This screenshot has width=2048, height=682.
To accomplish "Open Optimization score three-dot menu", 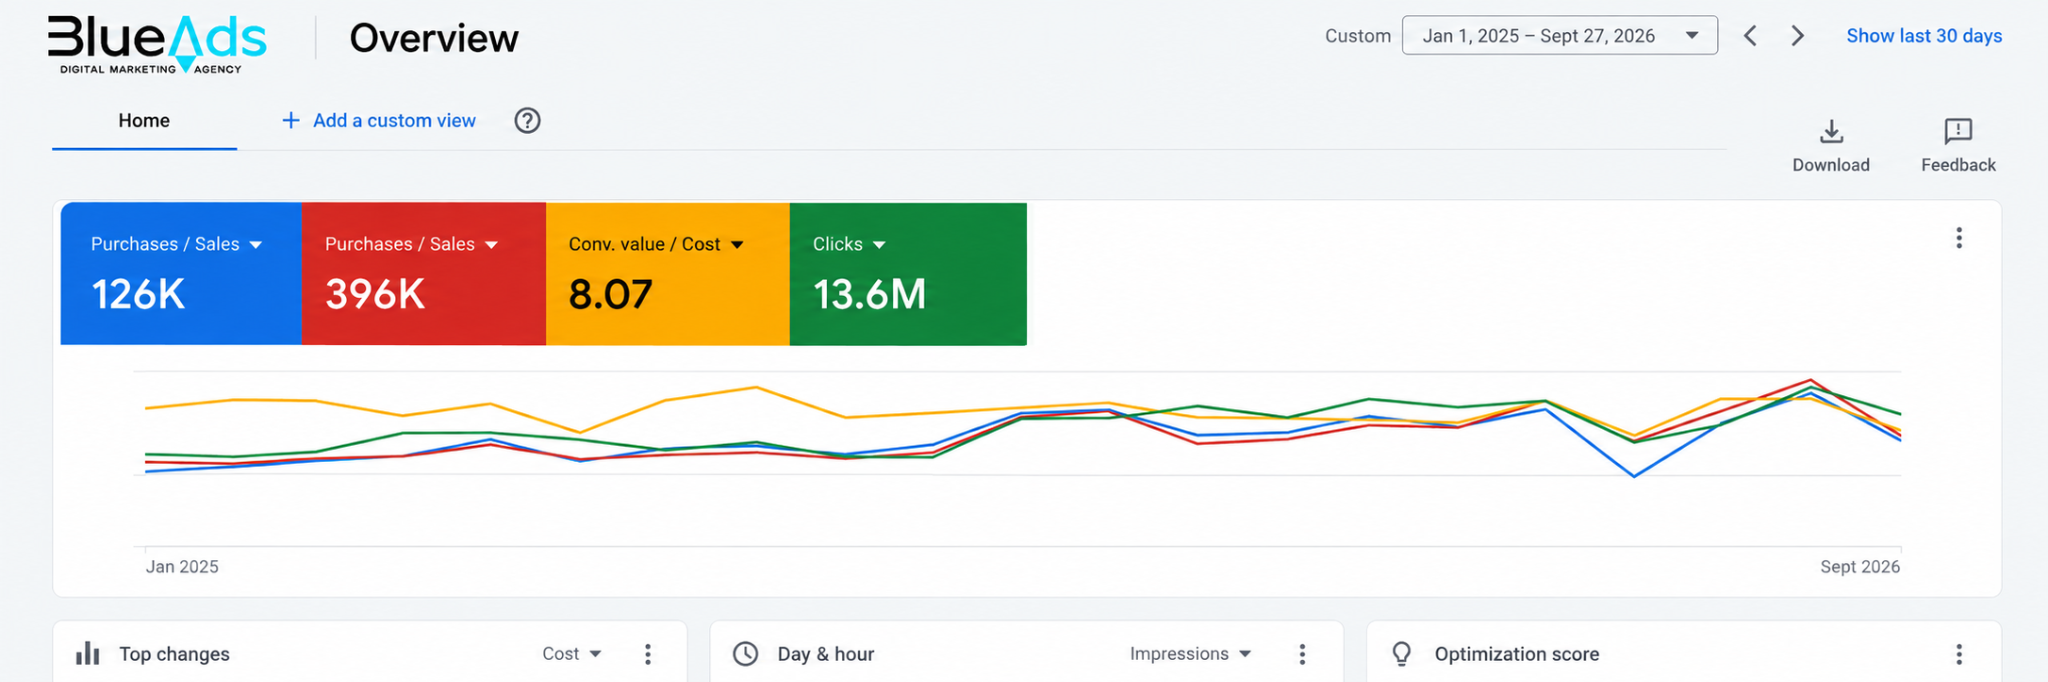I will pos(1959,654).
